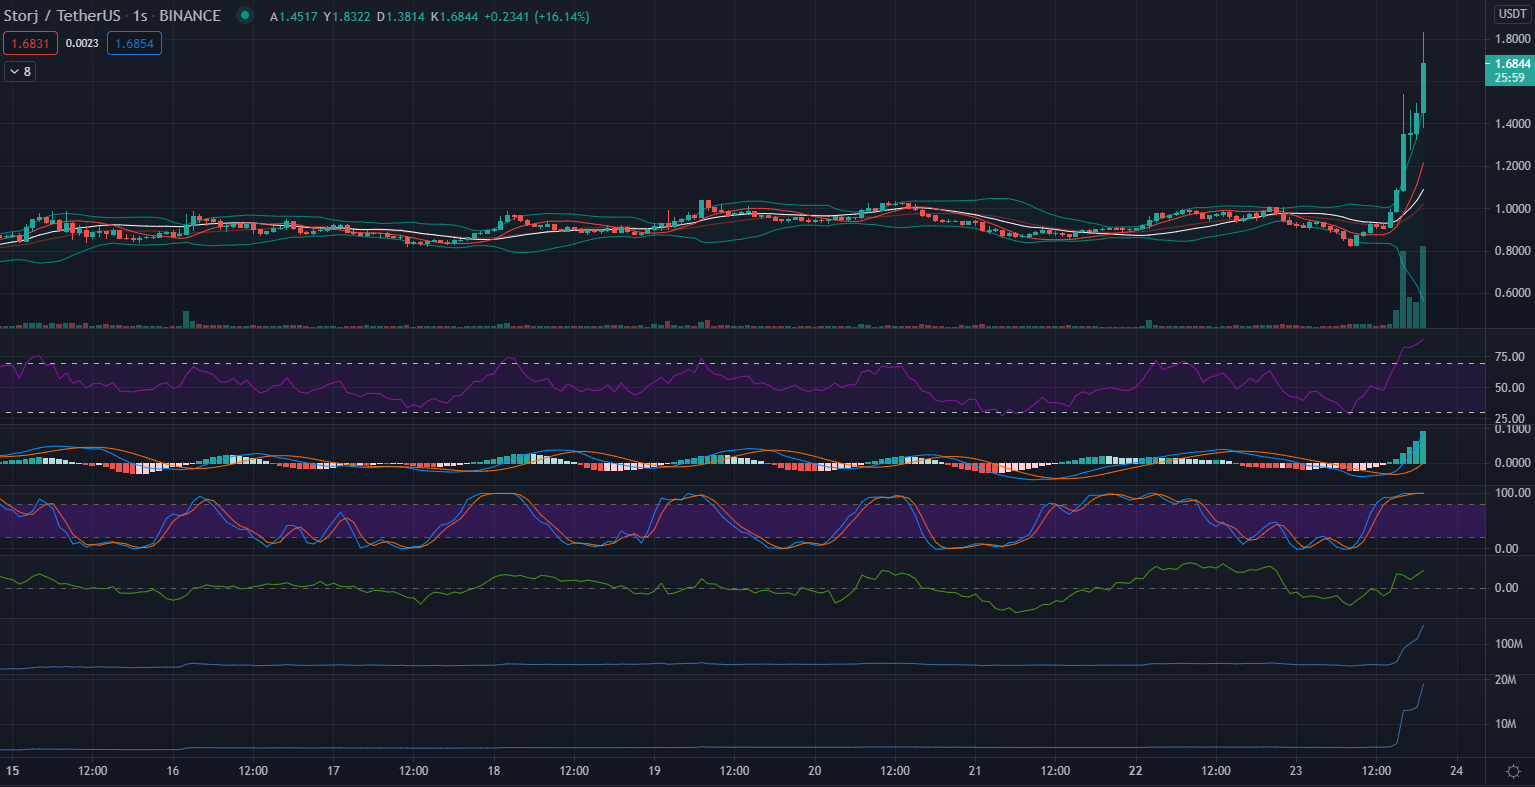Click the 0.0023 spread value
1535x787 pixels.
[82, 44]
